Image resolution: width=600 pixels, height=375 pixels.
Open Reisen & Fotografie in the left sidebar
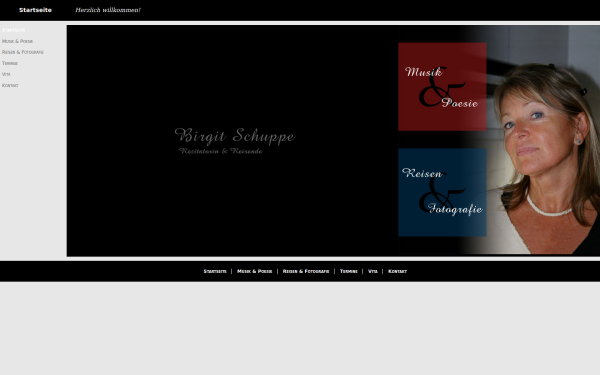point(23,52)
